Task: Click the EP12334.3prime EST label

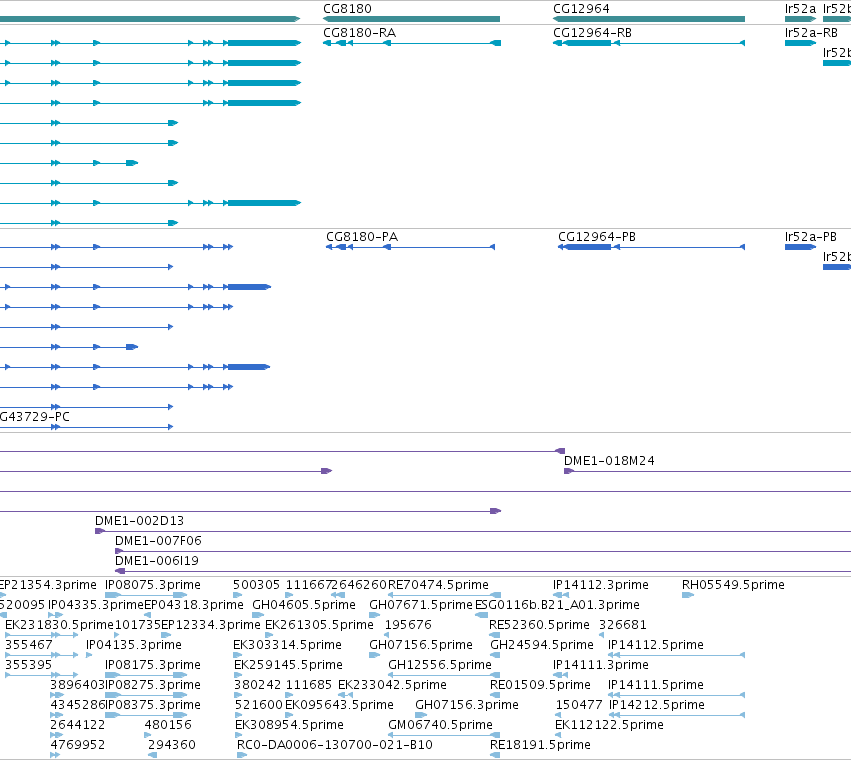Action: [x=211, y=625]
